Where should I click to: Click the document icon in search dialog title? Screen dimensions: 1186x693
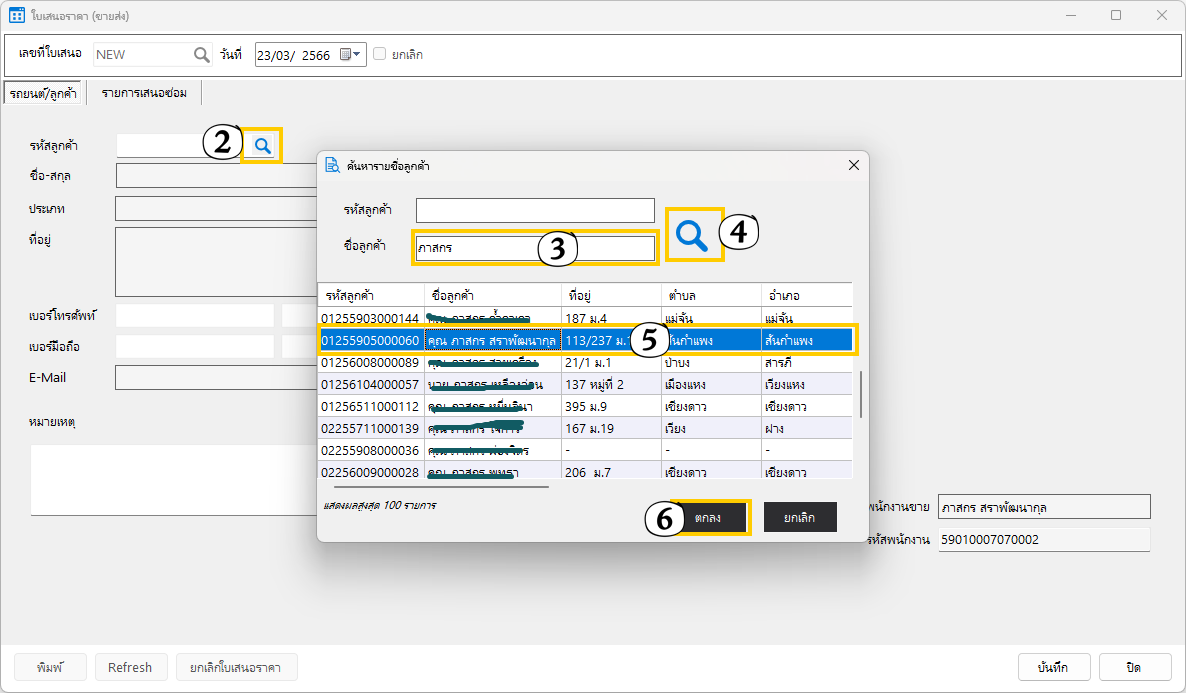tap(333, 165)
